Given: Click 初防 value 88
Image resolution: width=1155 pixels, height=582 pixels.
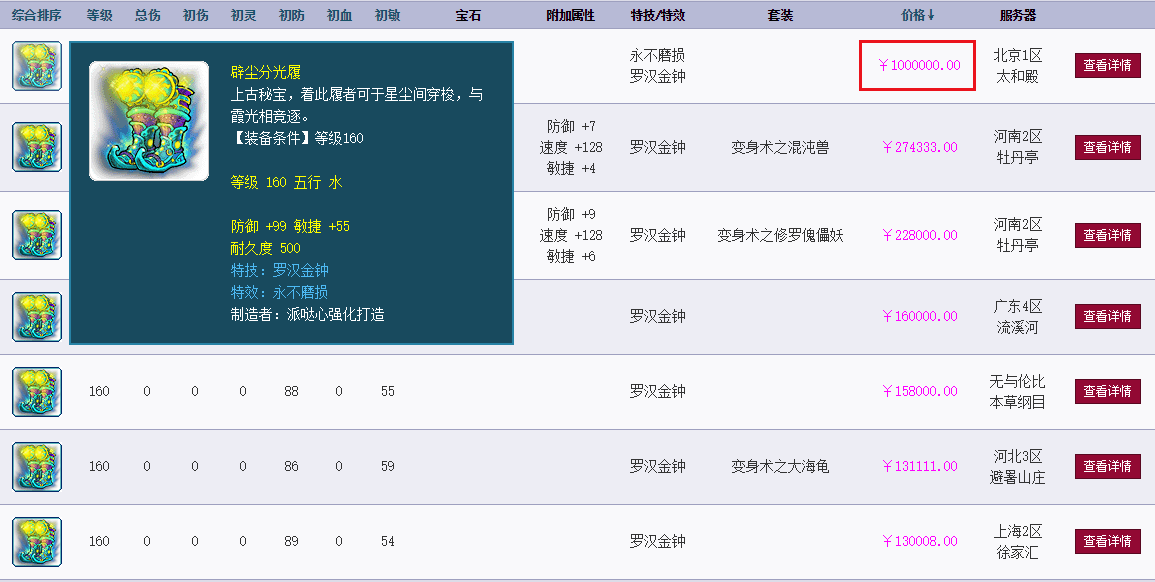Looking at the screenshot, I should point(292,391).
